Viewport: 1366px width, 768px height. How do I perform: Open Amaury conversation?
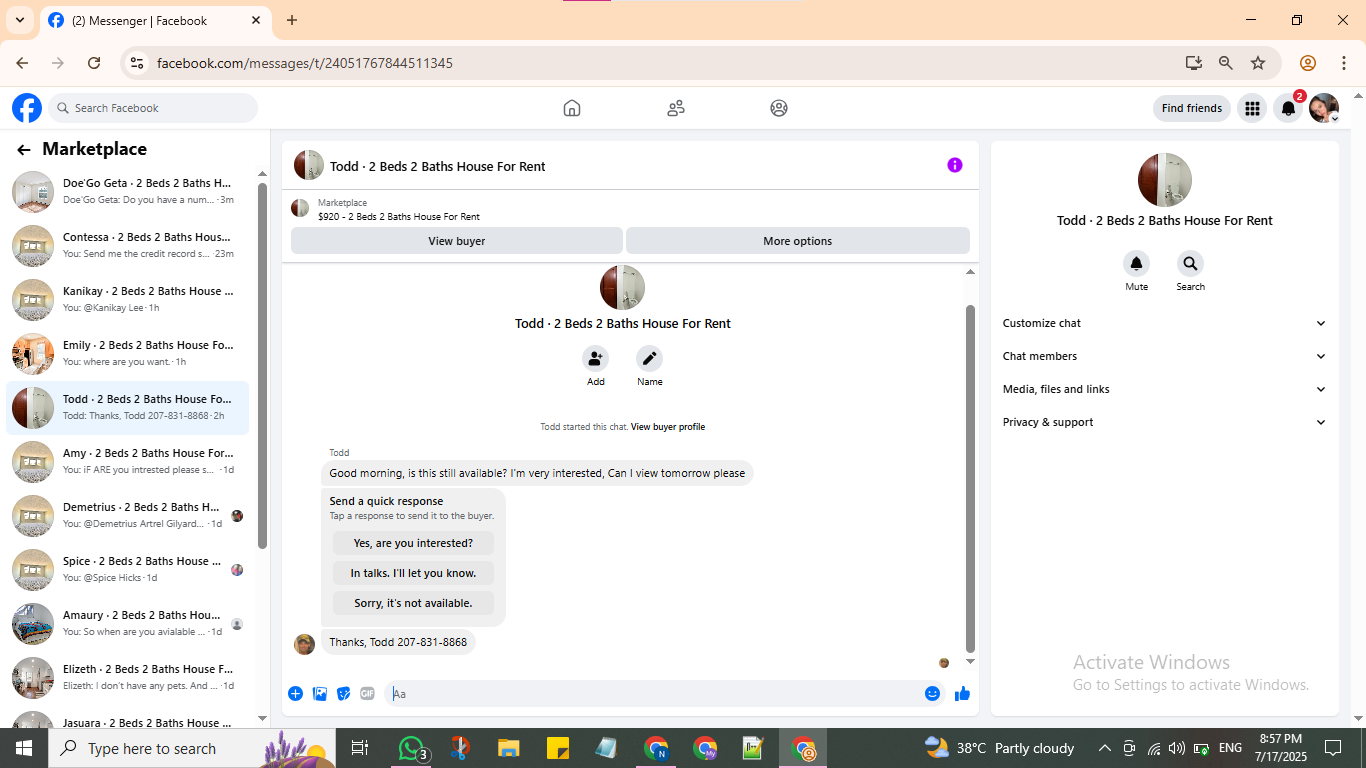tap(127, 623)
